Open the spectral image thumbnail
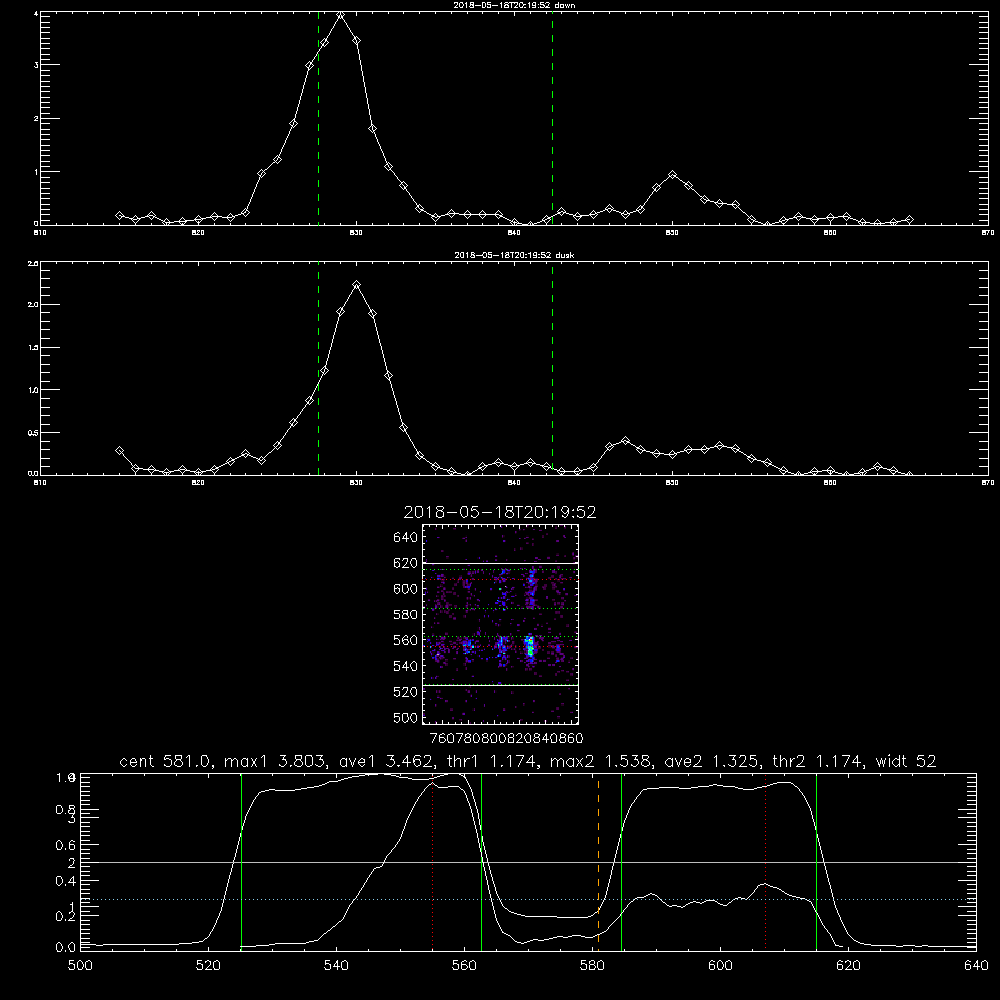Viewport: 1000px width, 1000px height. pyautogui.click(x=500, y=624)
